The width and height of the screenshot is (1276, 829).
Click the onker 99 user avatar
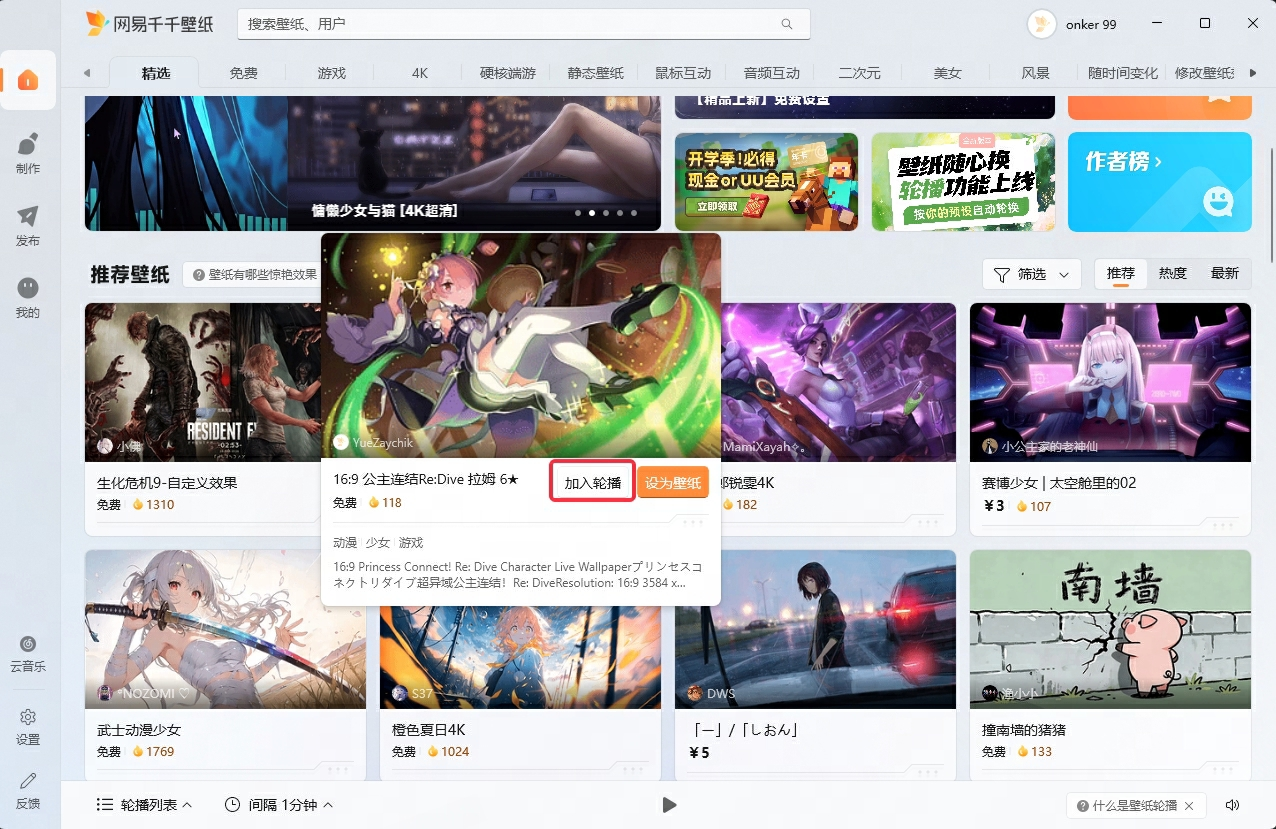pyautogui.click(x=1042, y=24)
